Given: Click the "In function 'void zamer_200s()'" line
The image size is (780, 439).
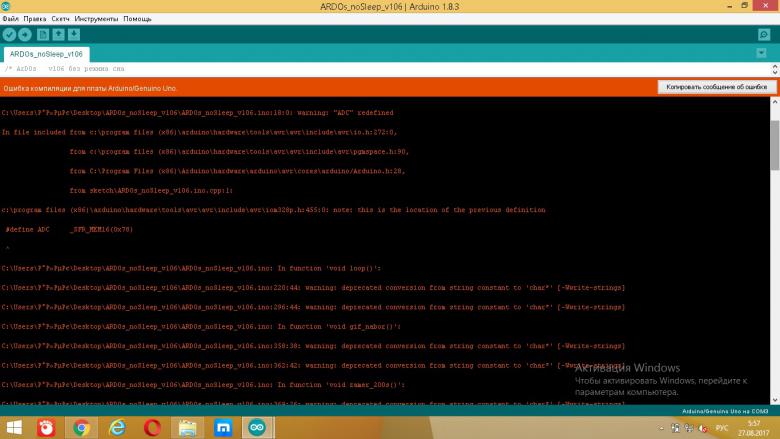Looking at the screenshot, I should point(203,385).
